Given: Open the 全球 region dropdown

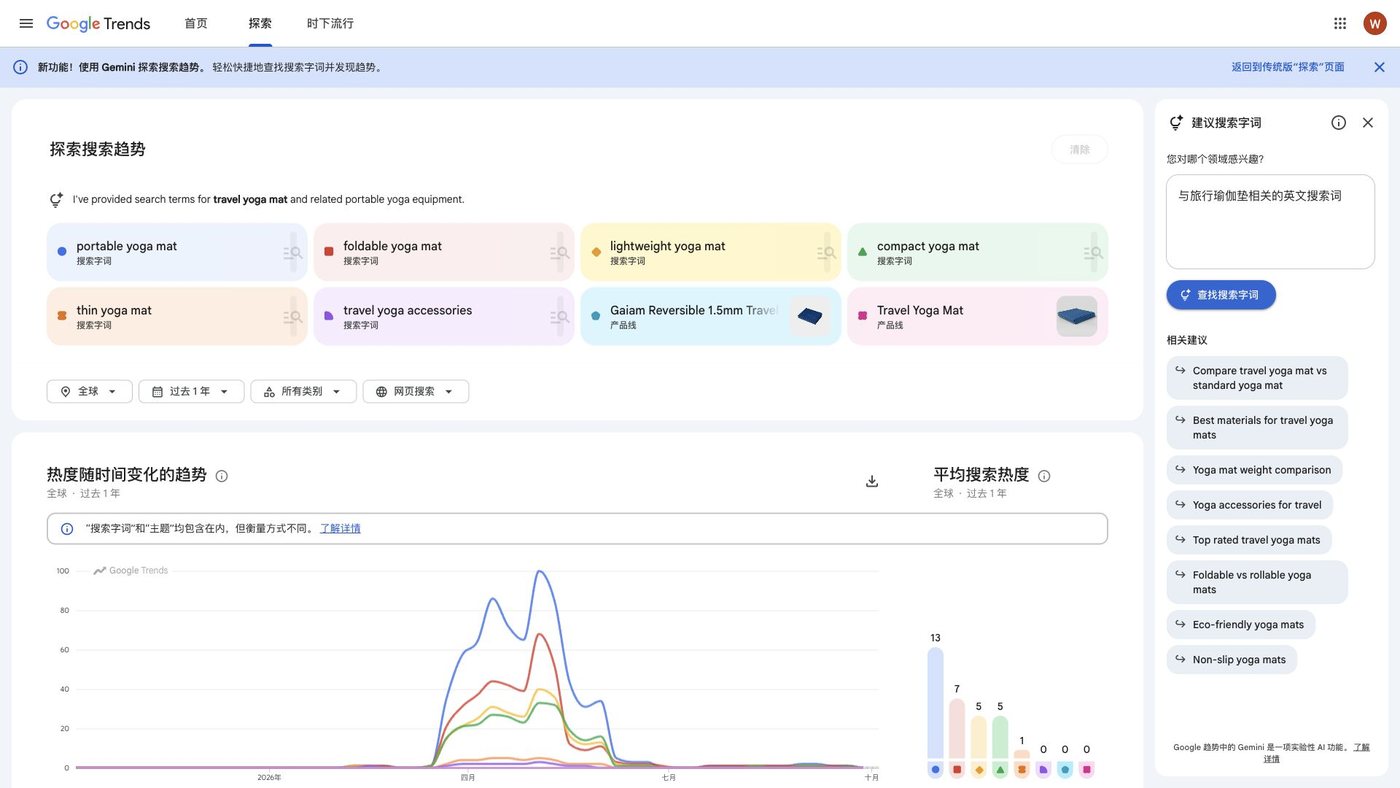Looking at the screenshot, I should coord(89,392).
